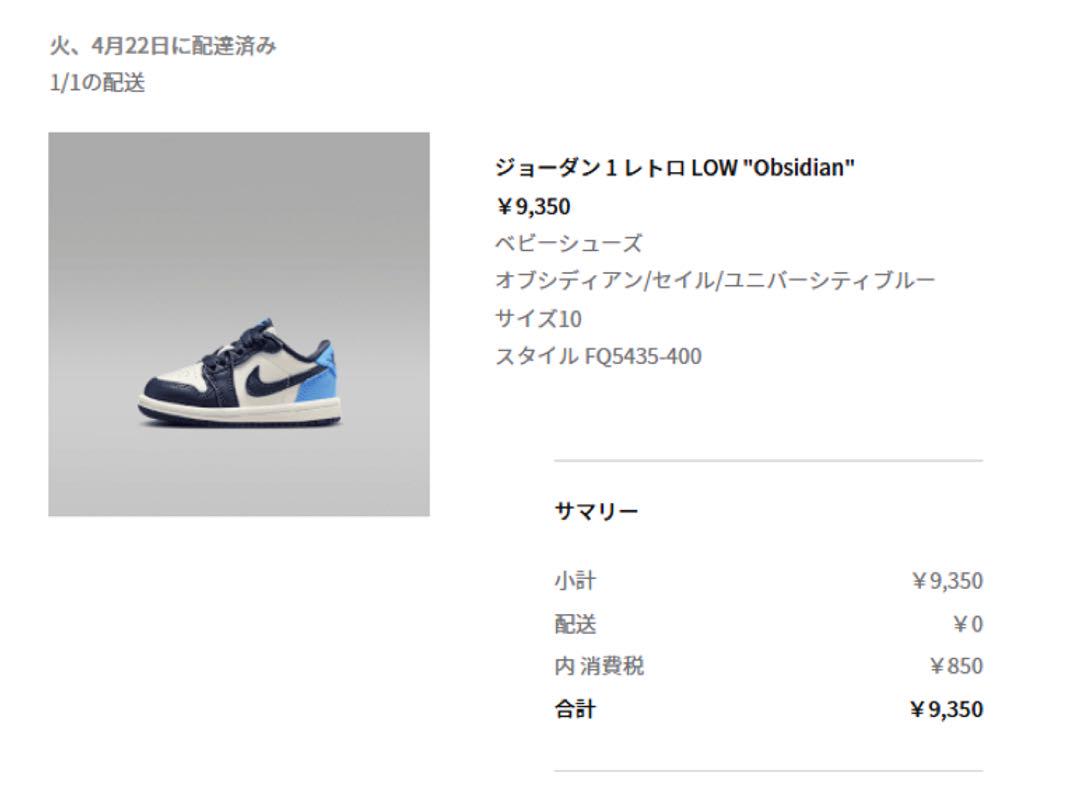Screen dimensions: 1080x801
Task: Click the ジョーダン 1 レトロ LOW "Obsidian" product title
Action: point(674,167)
